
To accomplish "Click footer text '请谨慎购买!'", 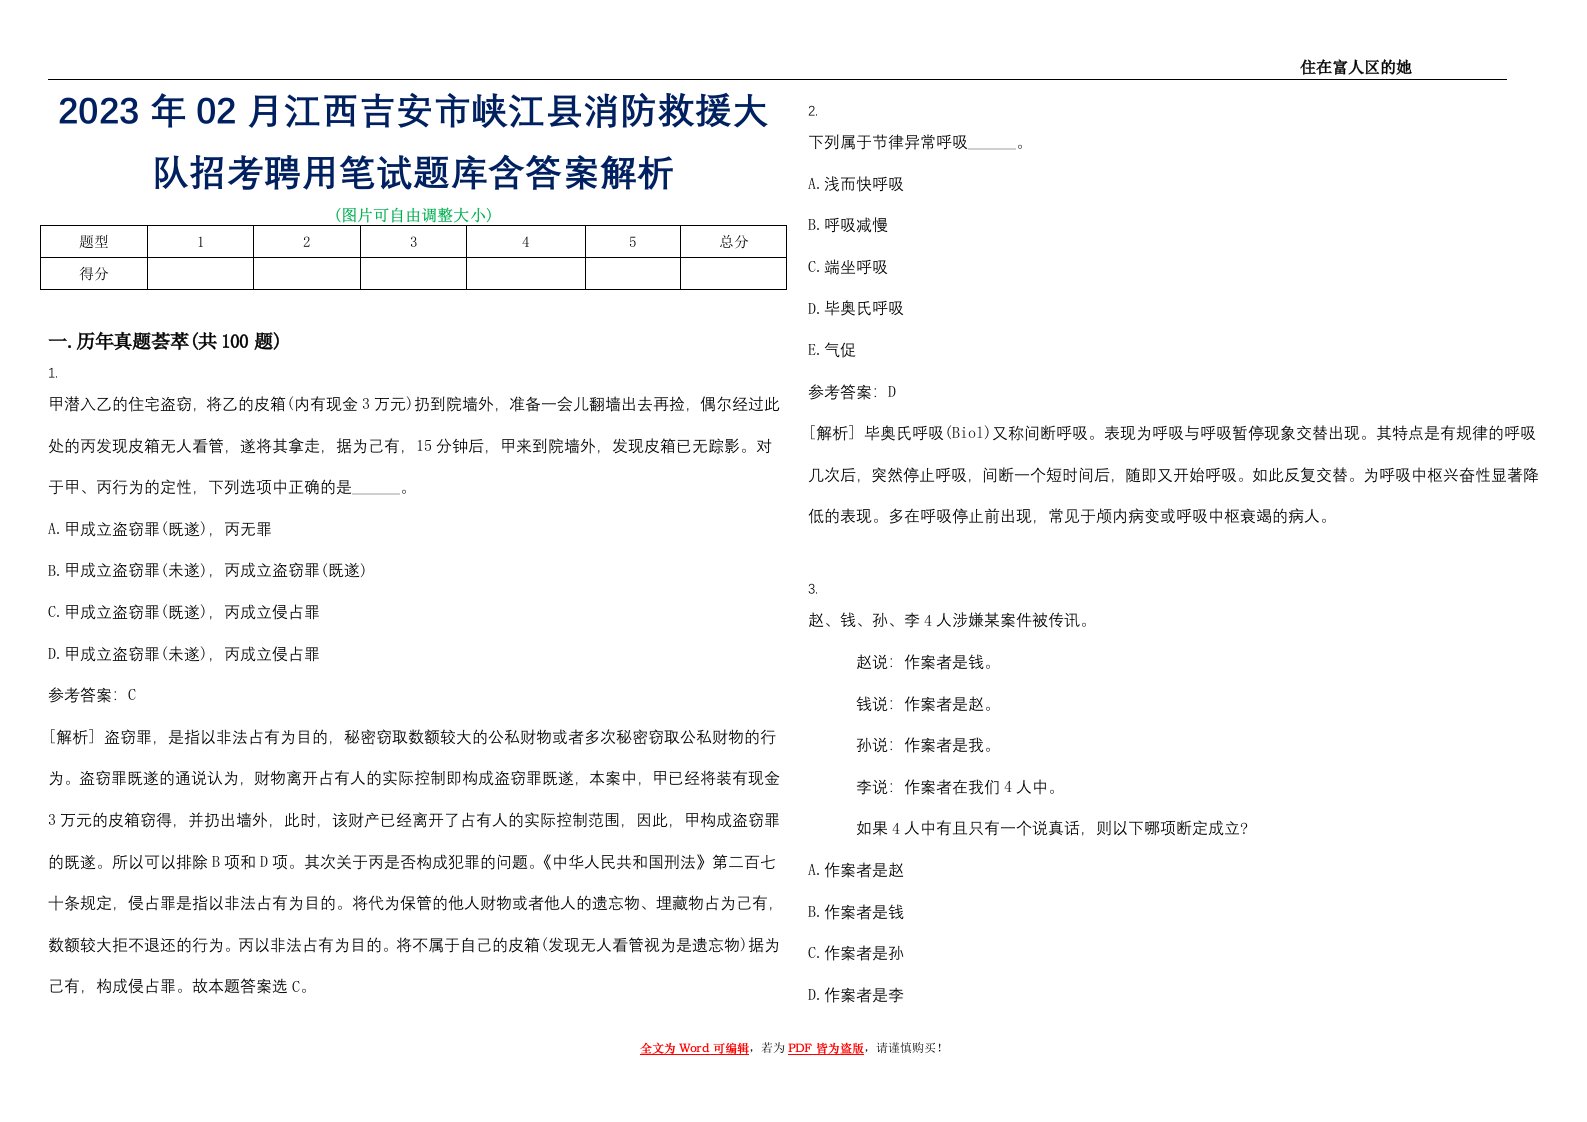I will coord(909,1048).
